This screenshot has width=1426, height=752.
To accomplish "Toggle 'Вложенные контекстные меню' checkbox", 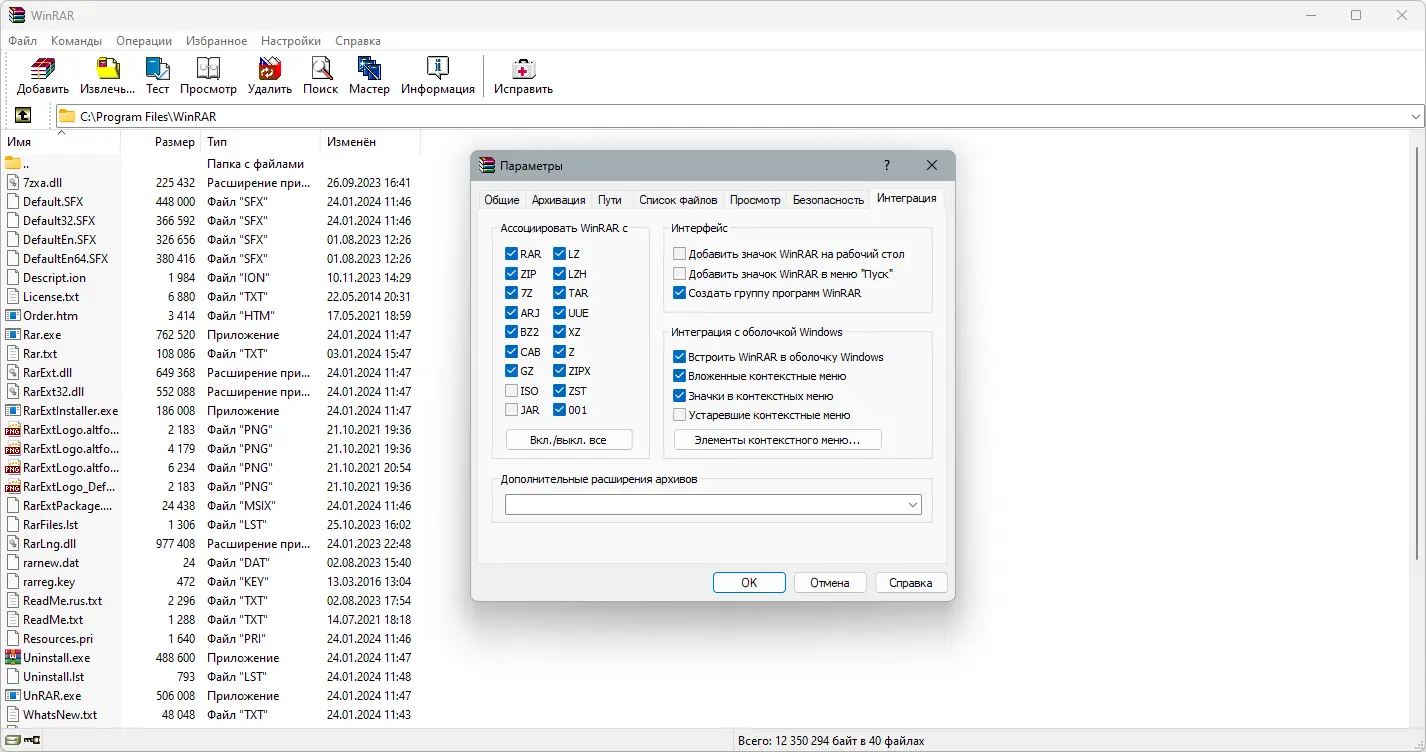I will coord(680,376).
